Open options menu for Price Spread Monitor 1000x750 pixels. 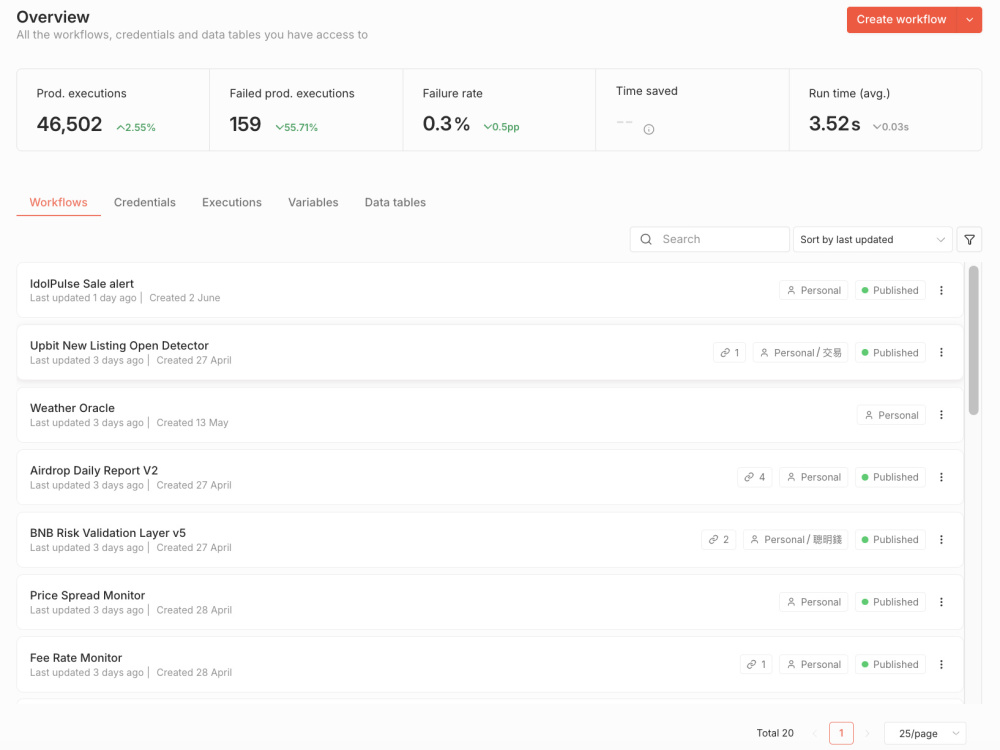[941, 602]
